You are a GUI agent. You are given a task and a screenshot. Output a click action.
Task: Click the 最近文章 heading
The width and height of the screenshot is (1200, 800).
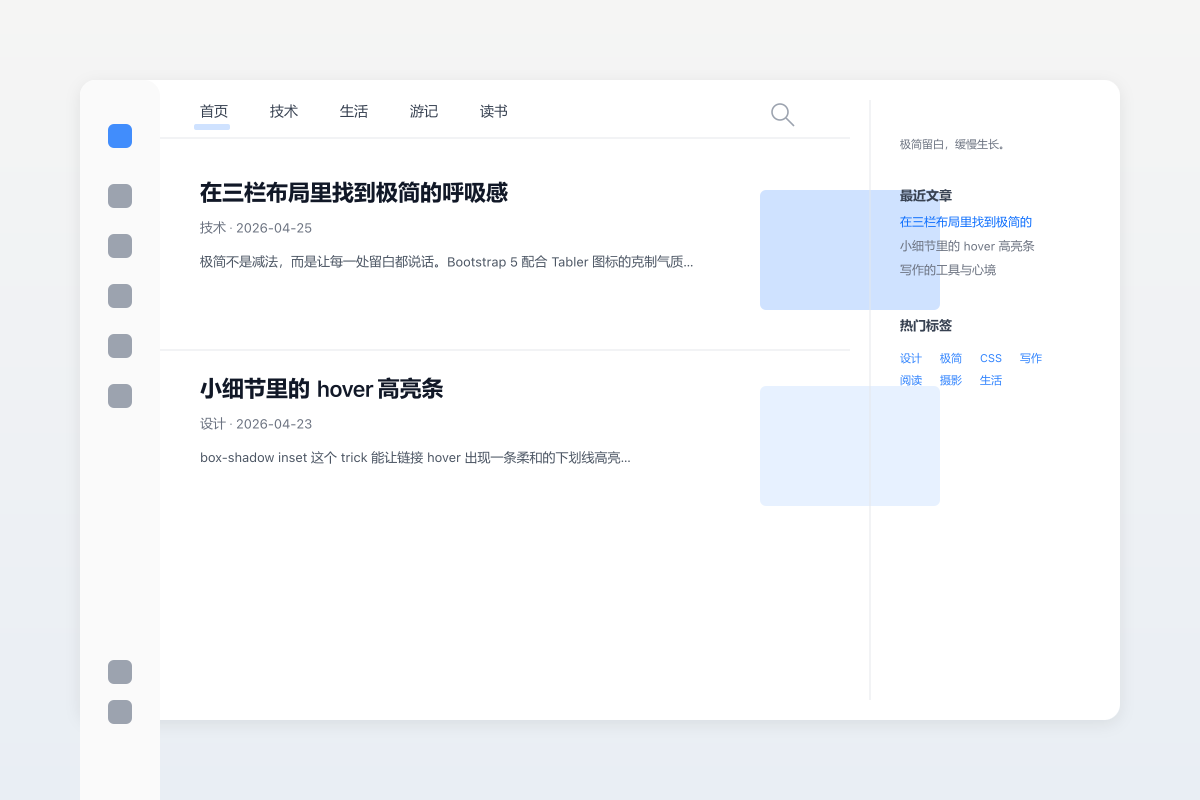point(926,196)
